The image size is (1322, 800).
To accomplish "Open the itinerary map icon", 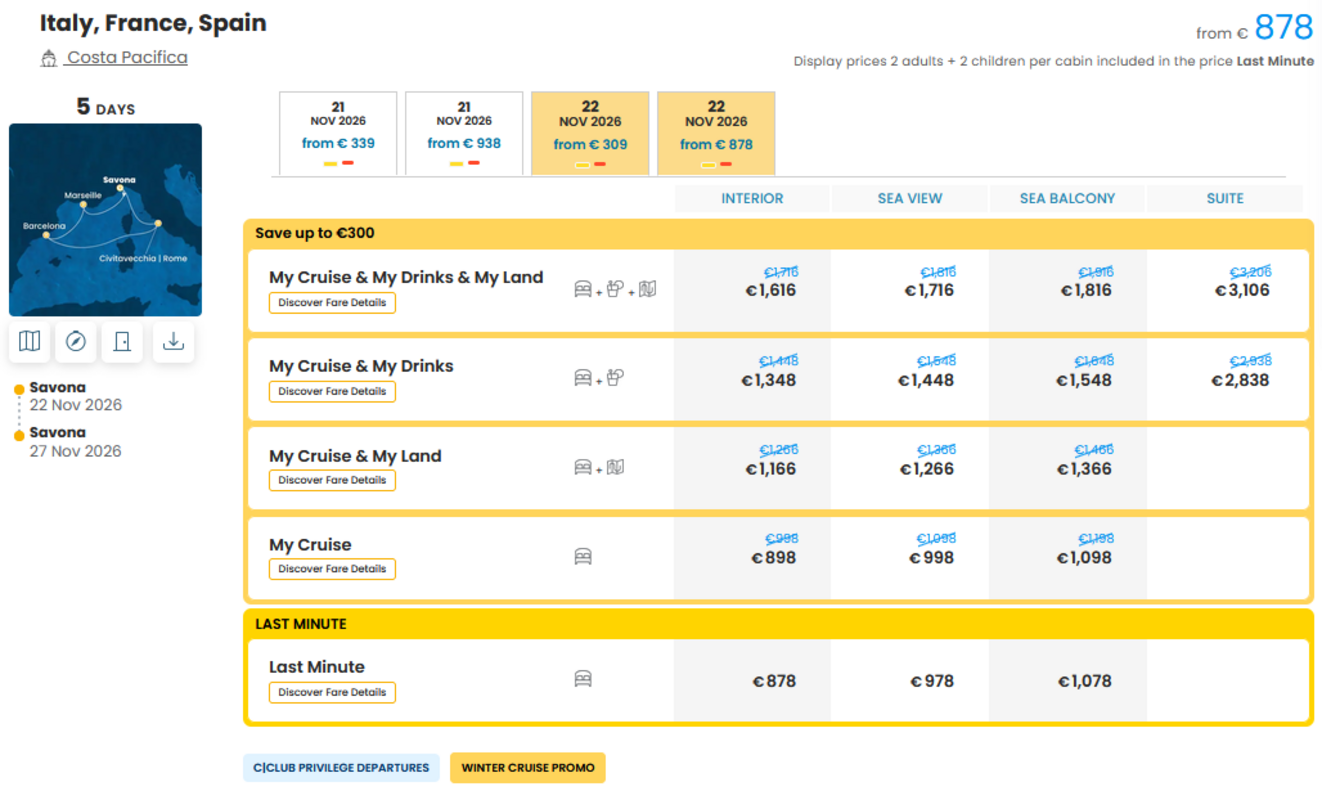I will 30,342.
